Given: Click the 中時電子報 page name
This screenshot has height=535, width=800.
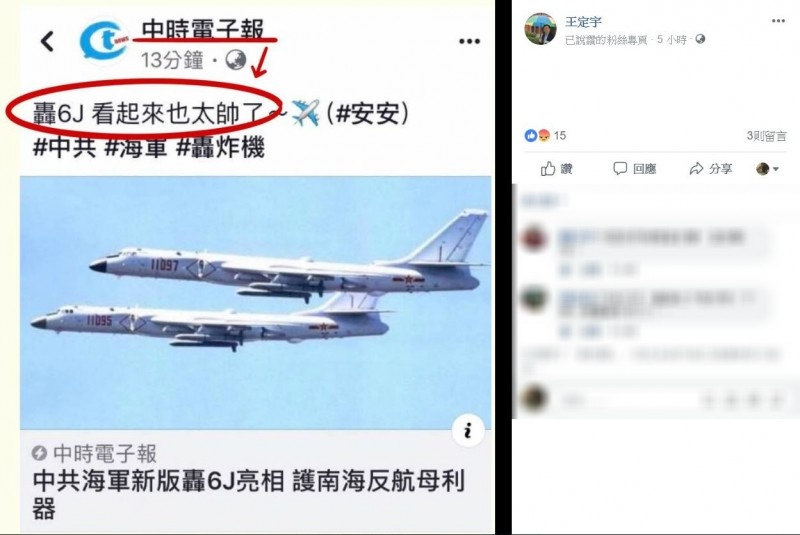Looking at the screenshot, I should coord(203,30).
